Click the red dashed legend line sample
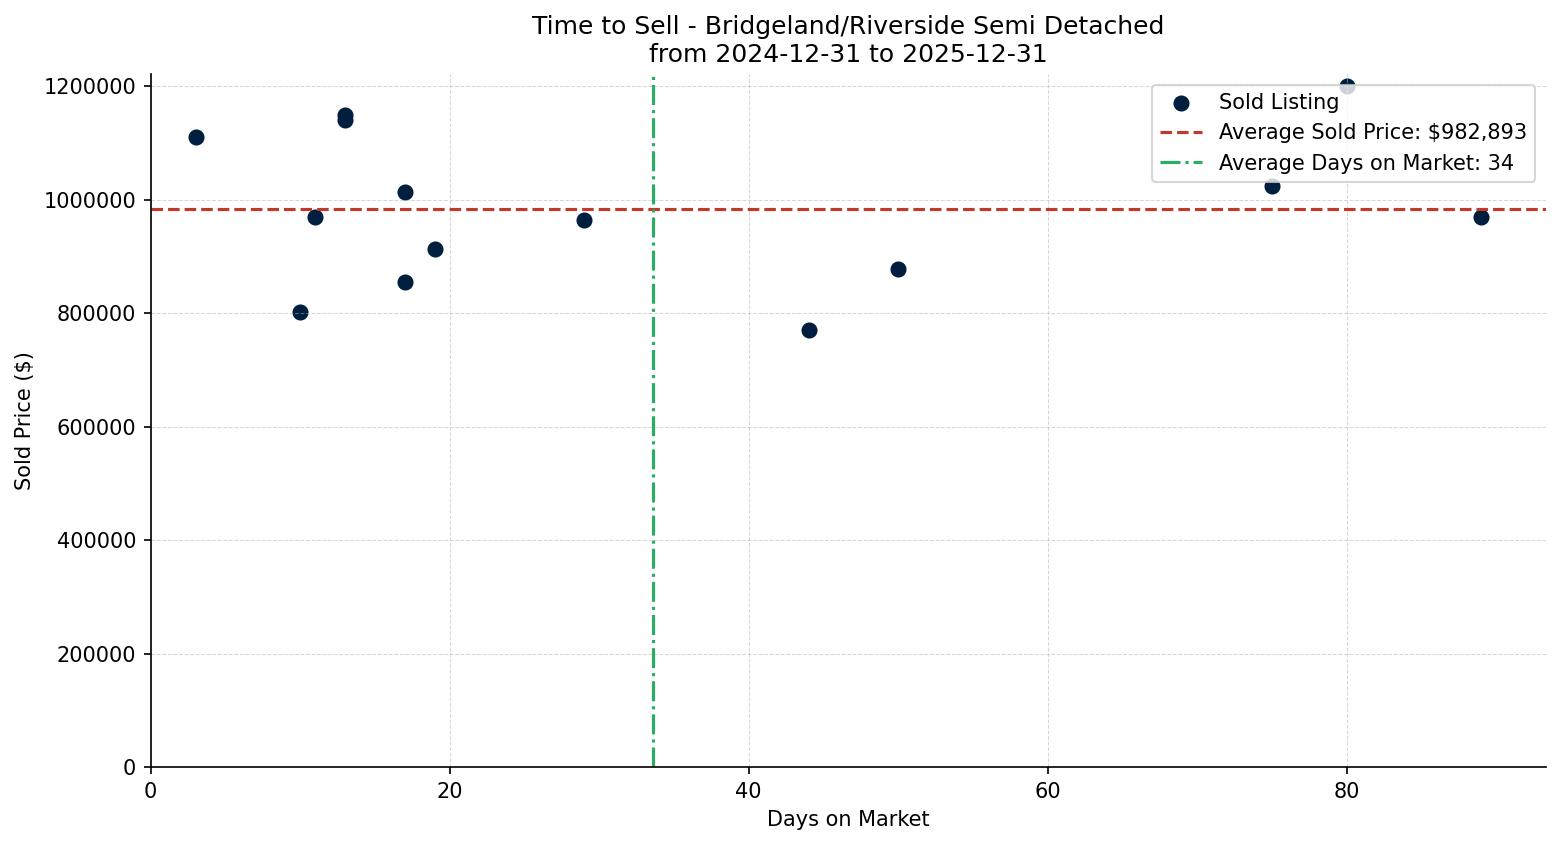1560x845 pixels. [x=1181, y=132]
